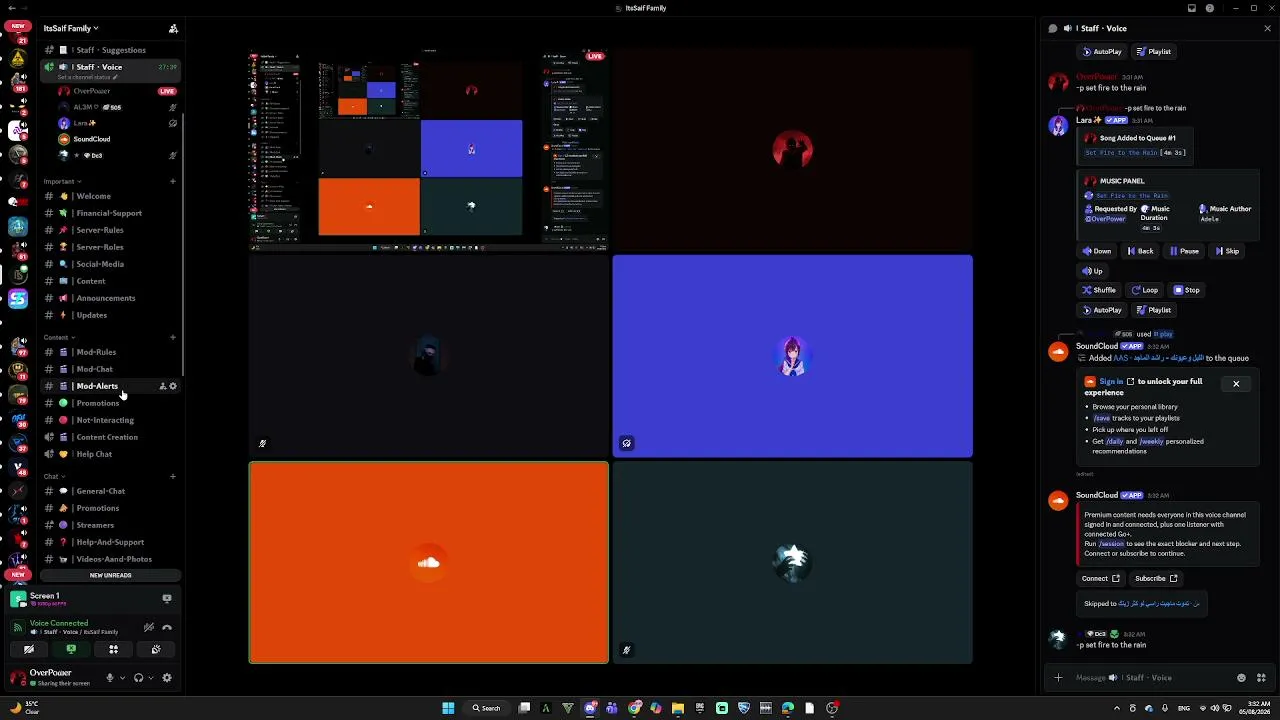Add a channel to the Chat category

173,476
